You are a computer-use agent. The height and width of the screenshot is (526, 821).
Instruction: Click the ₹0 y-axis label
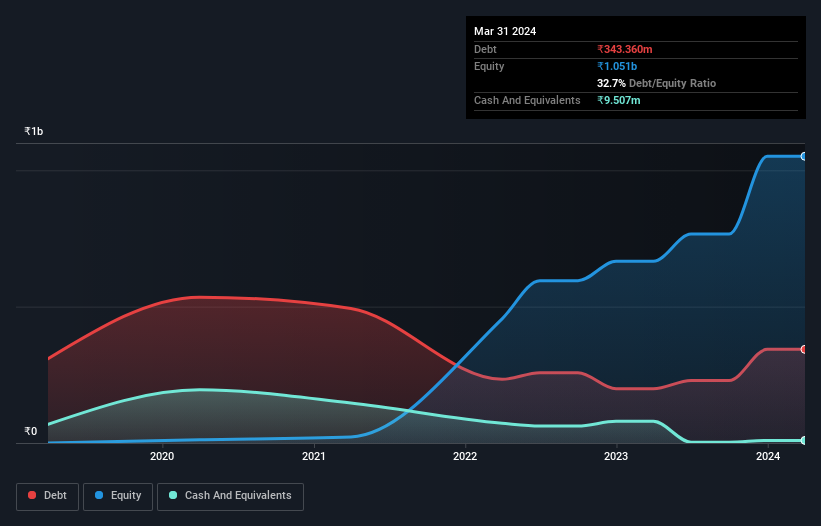tap(31, 431)
